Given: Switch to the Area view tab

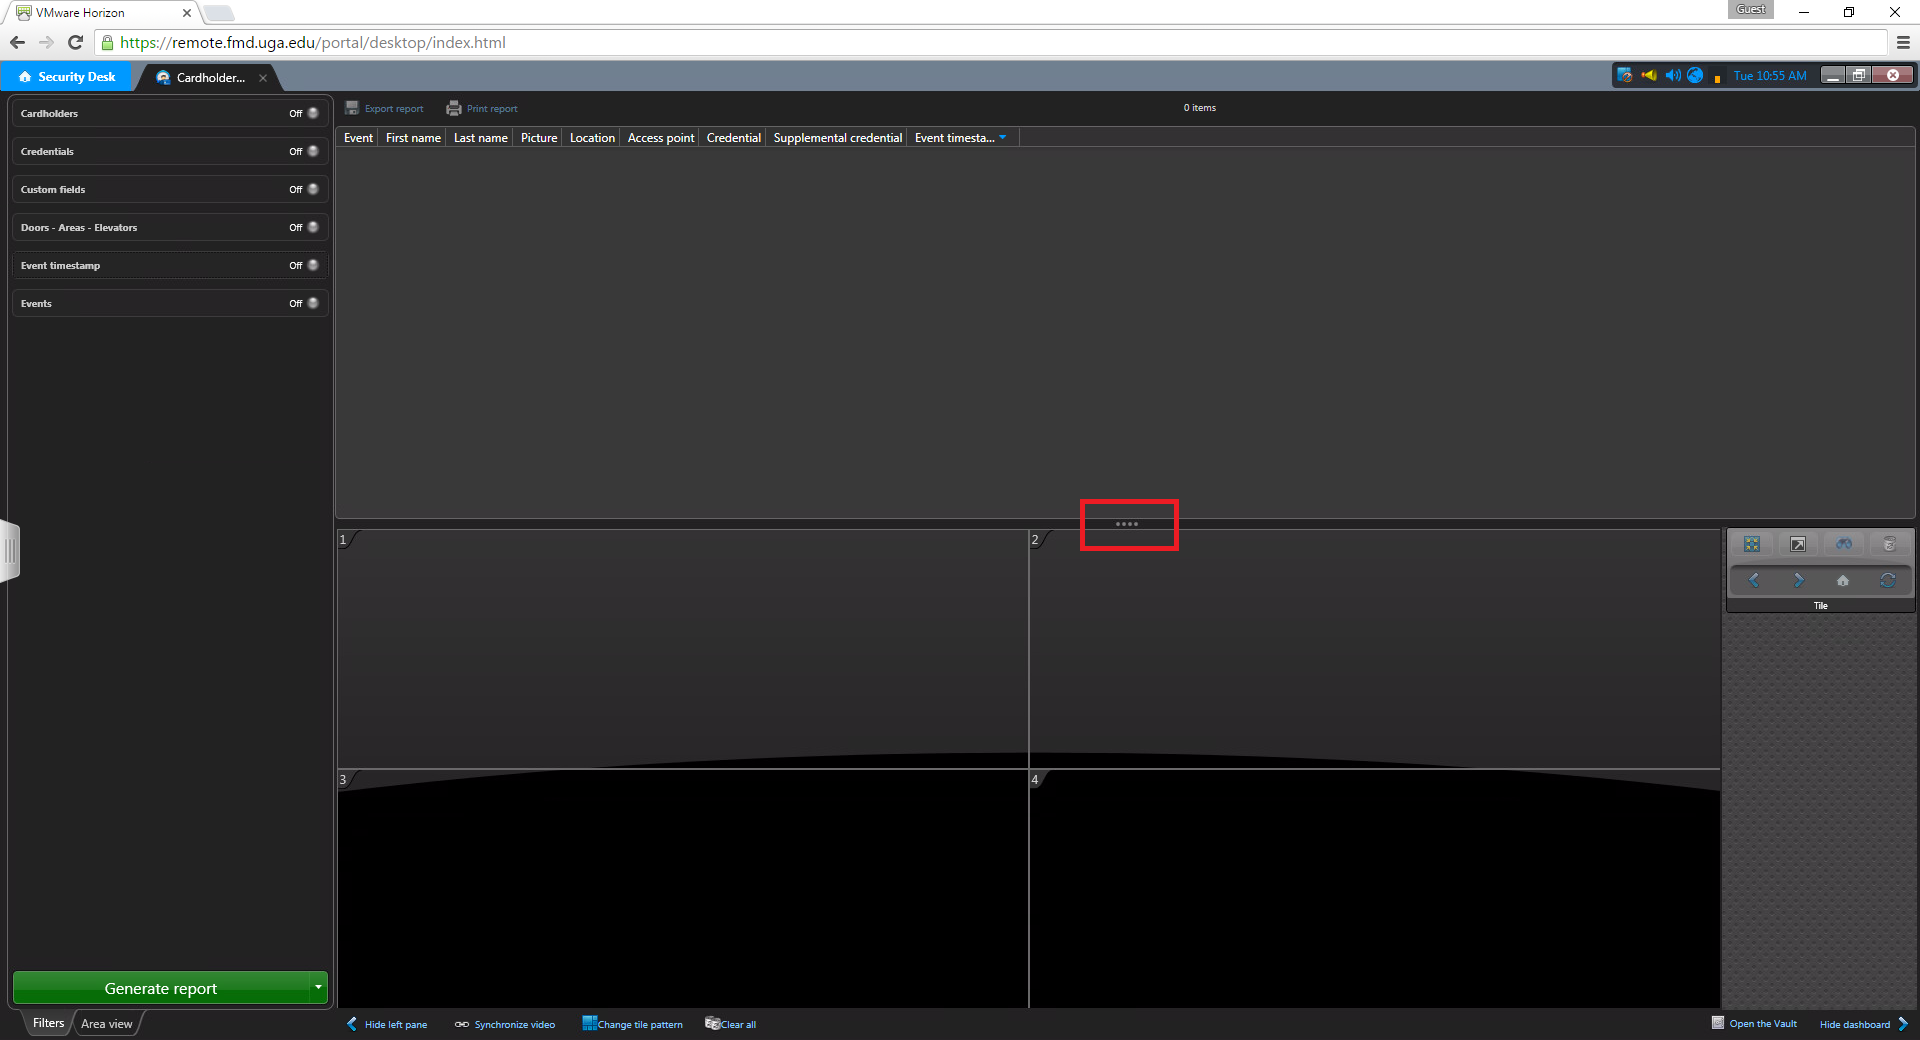Looking at the screenshot, I should tap(107, 1024).
